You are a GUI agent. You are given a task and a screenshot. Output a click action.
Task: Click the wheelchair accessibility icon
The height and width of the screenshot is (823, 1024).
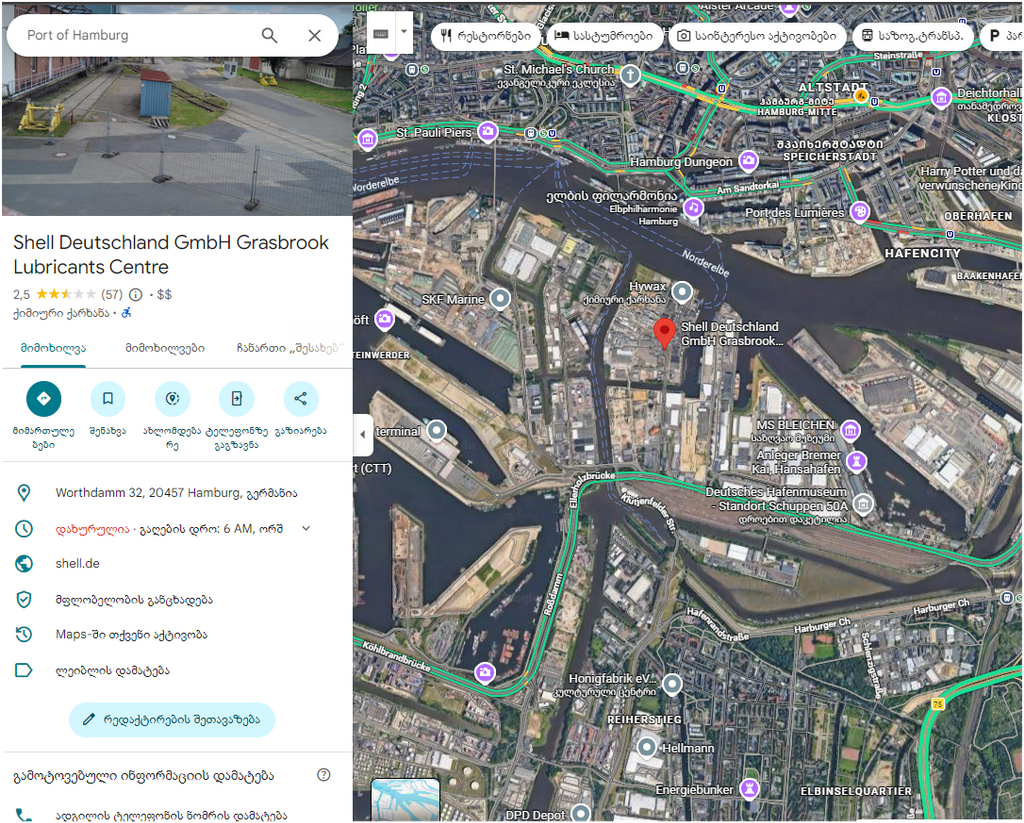(x=127, y=313)
